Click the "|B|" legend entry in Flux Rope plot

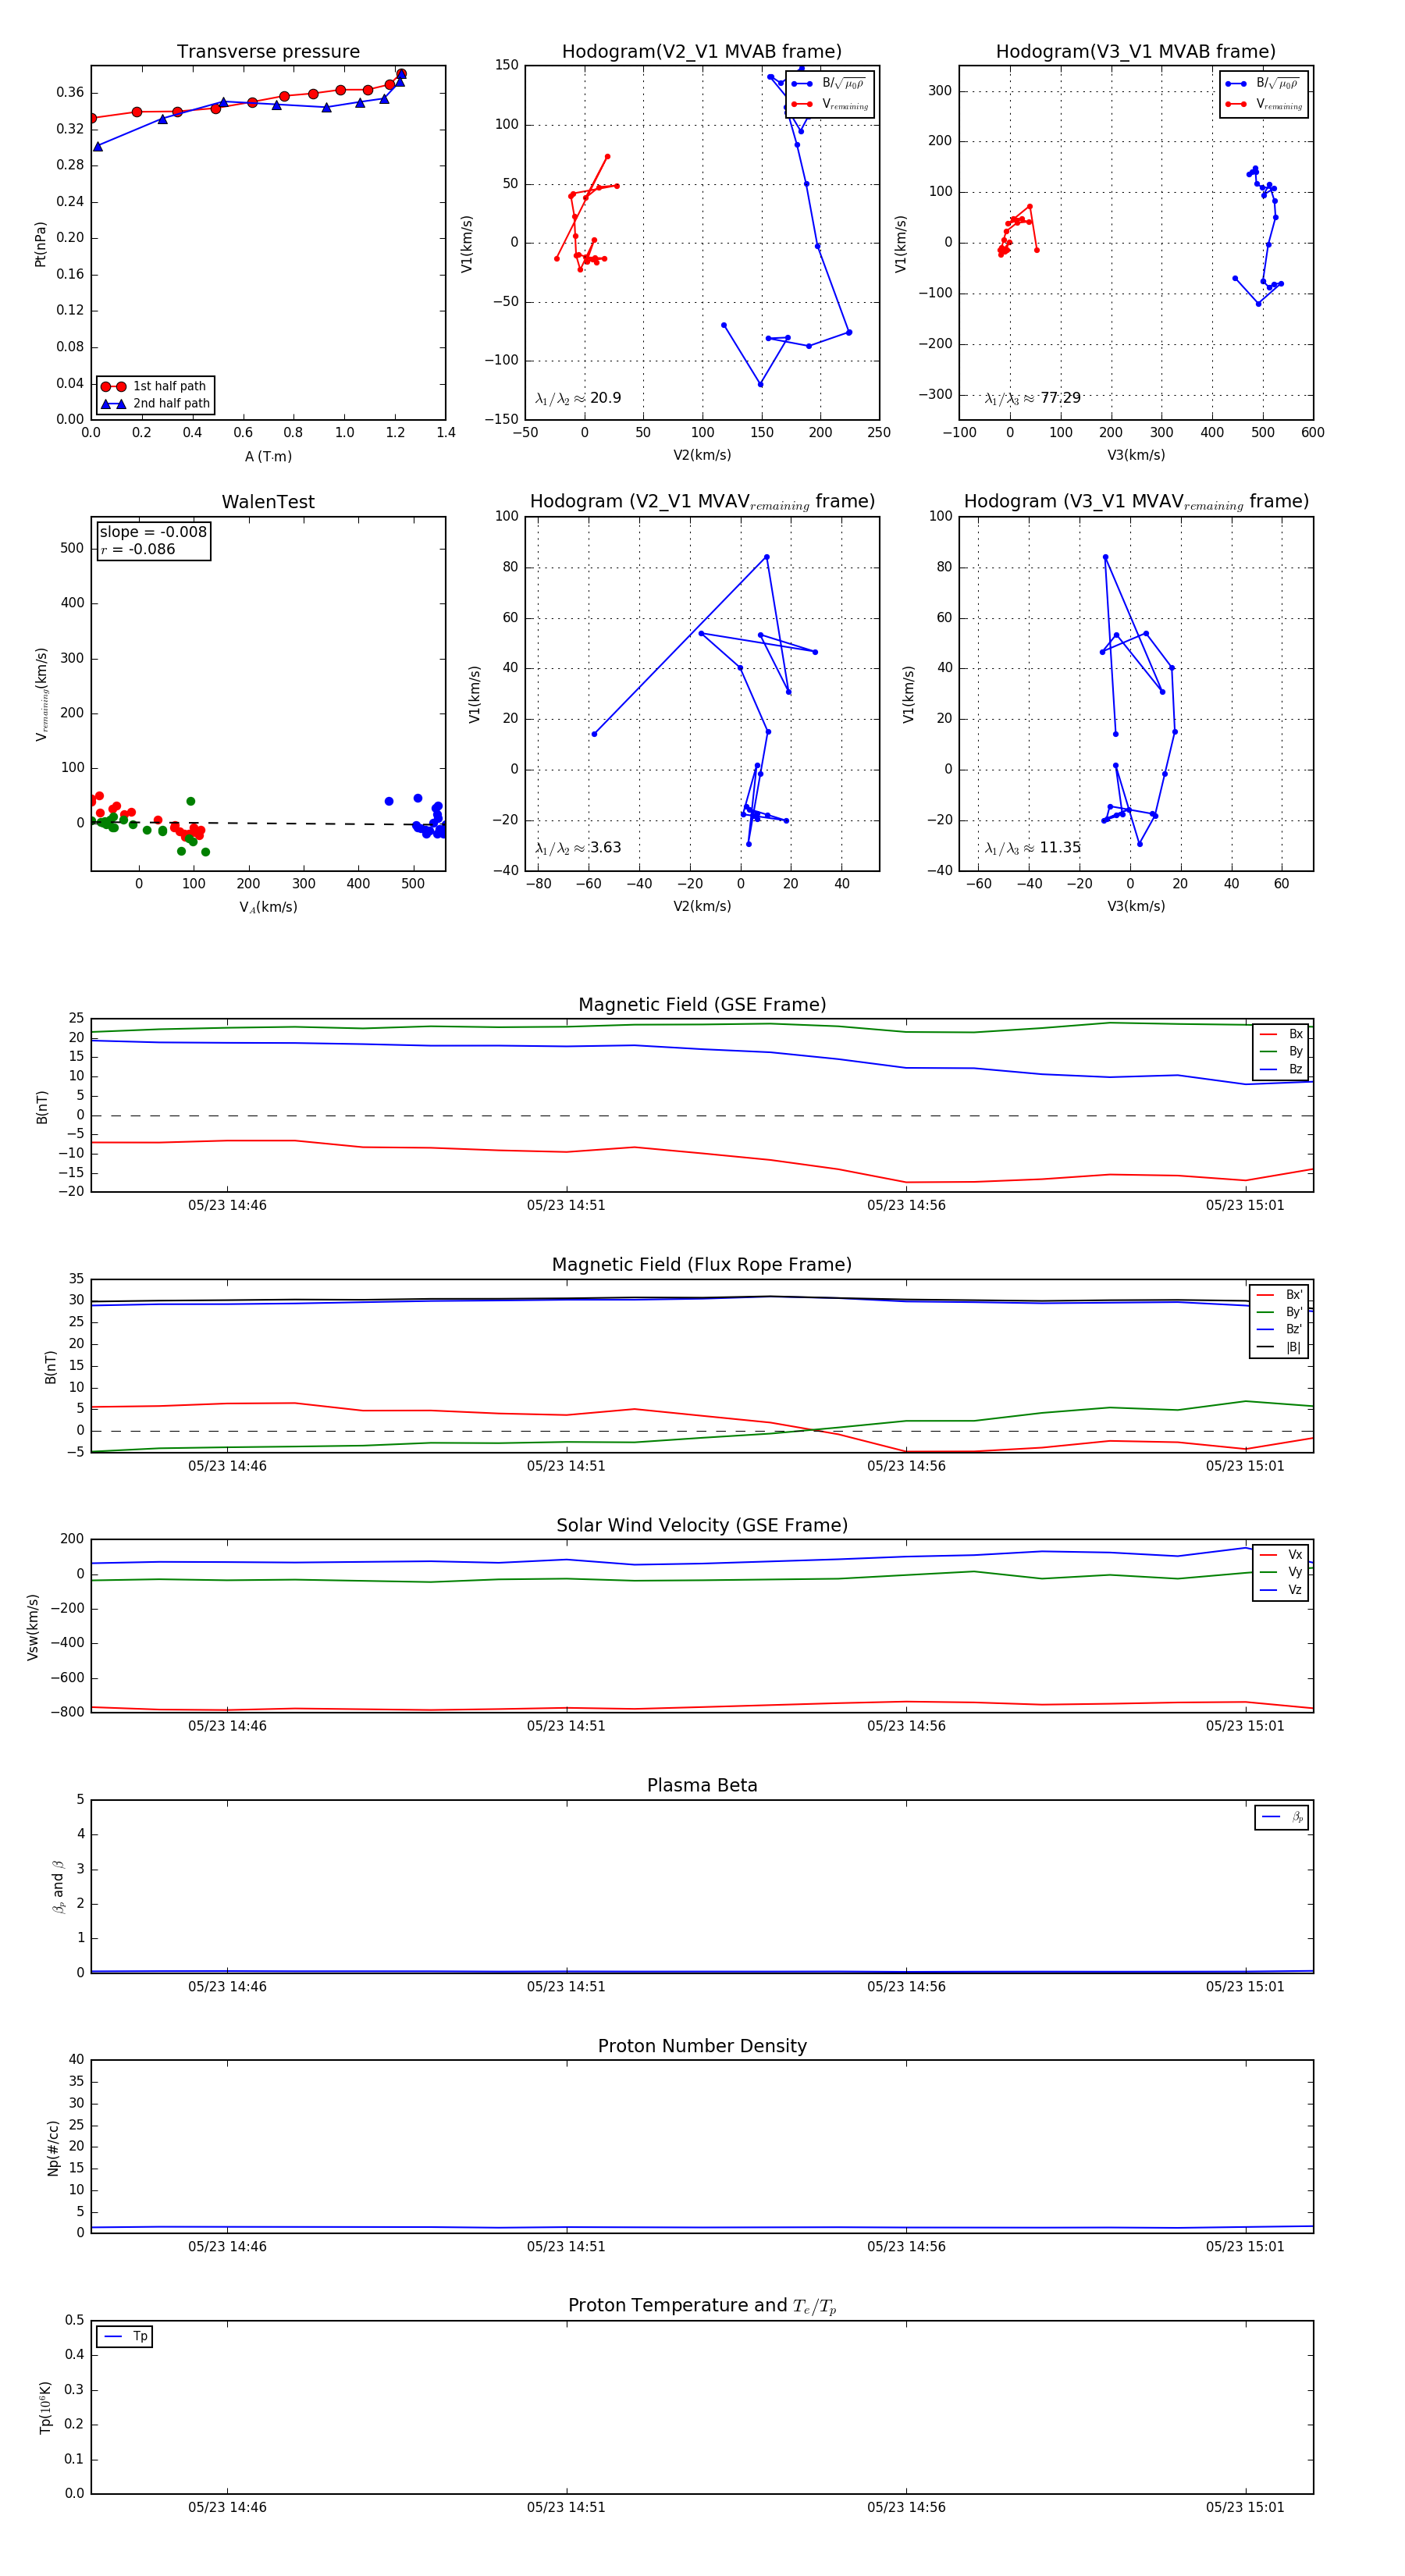coord(1280,1348)
